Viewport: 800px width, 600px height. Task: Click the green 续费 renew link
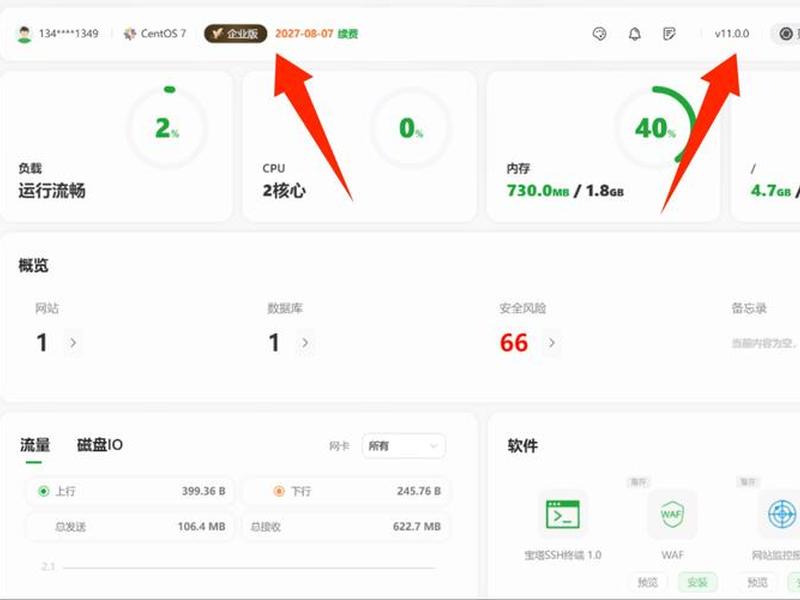(x=348, y=34)
